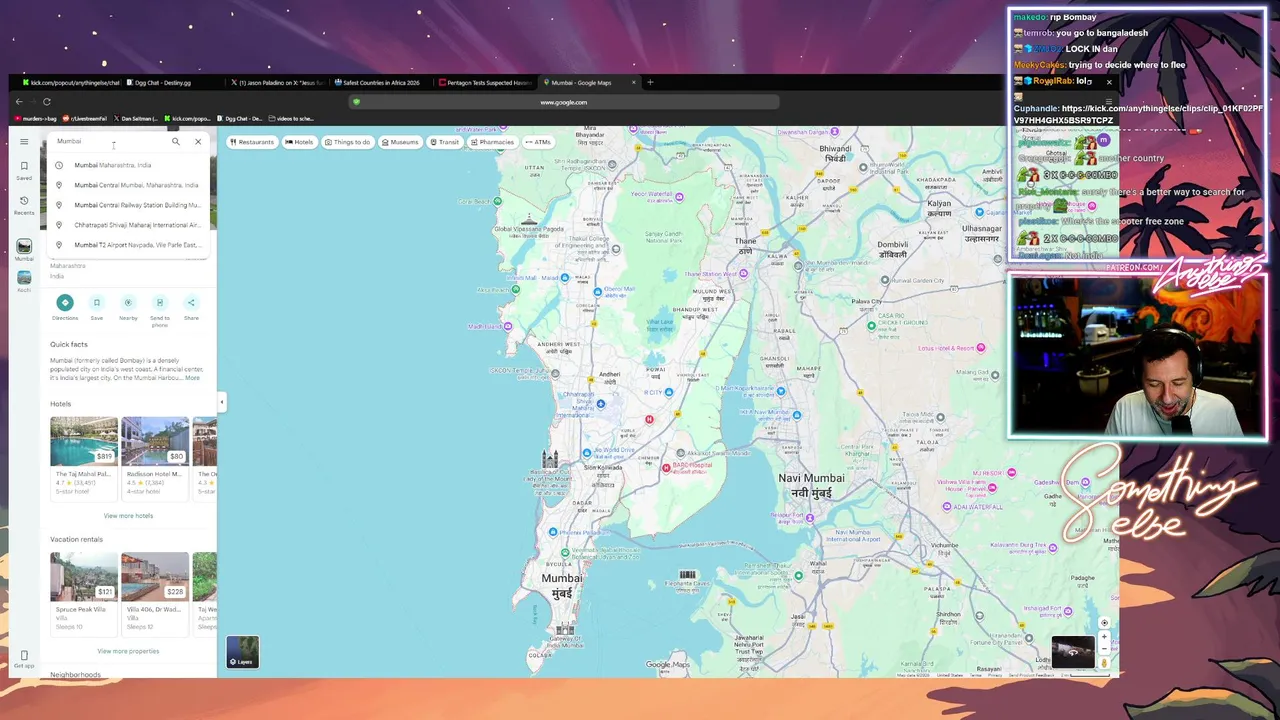Image resolution: width=1280 pixels, height=720 pixels.
Task: Expand Quick facts with More link
Action: coord(192,378)
